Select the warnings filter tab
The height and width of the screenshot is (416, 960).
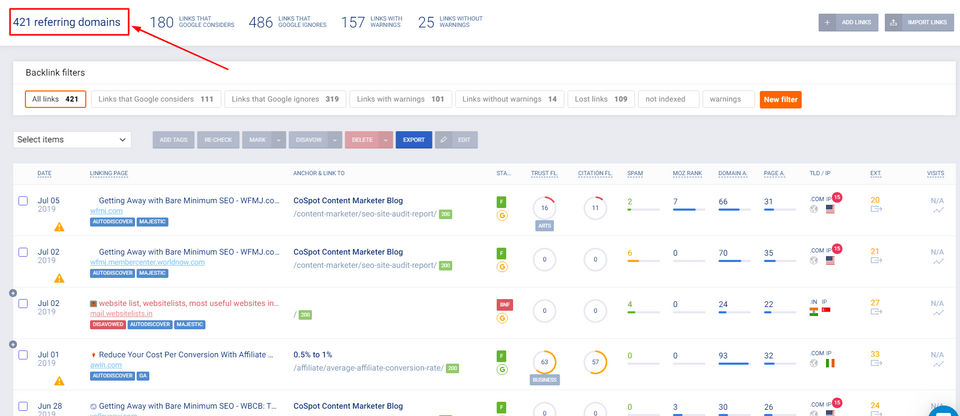point(728,99)
